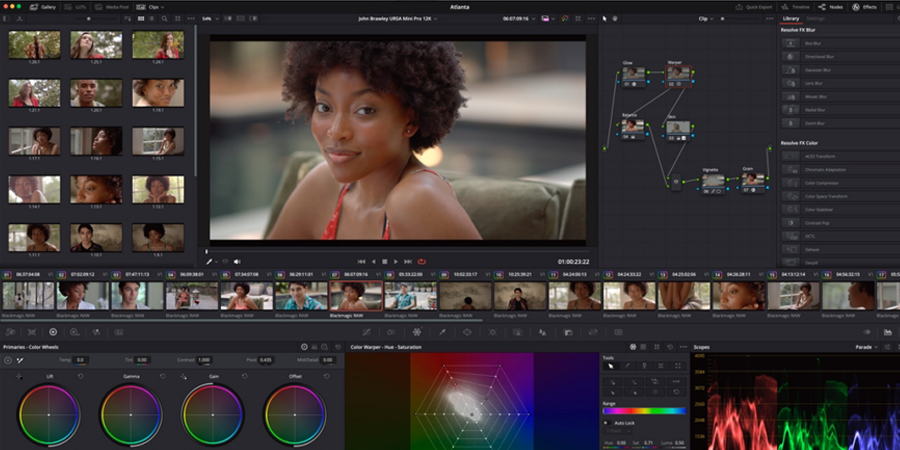Reset the Gamma wheel

click(162, 377)
